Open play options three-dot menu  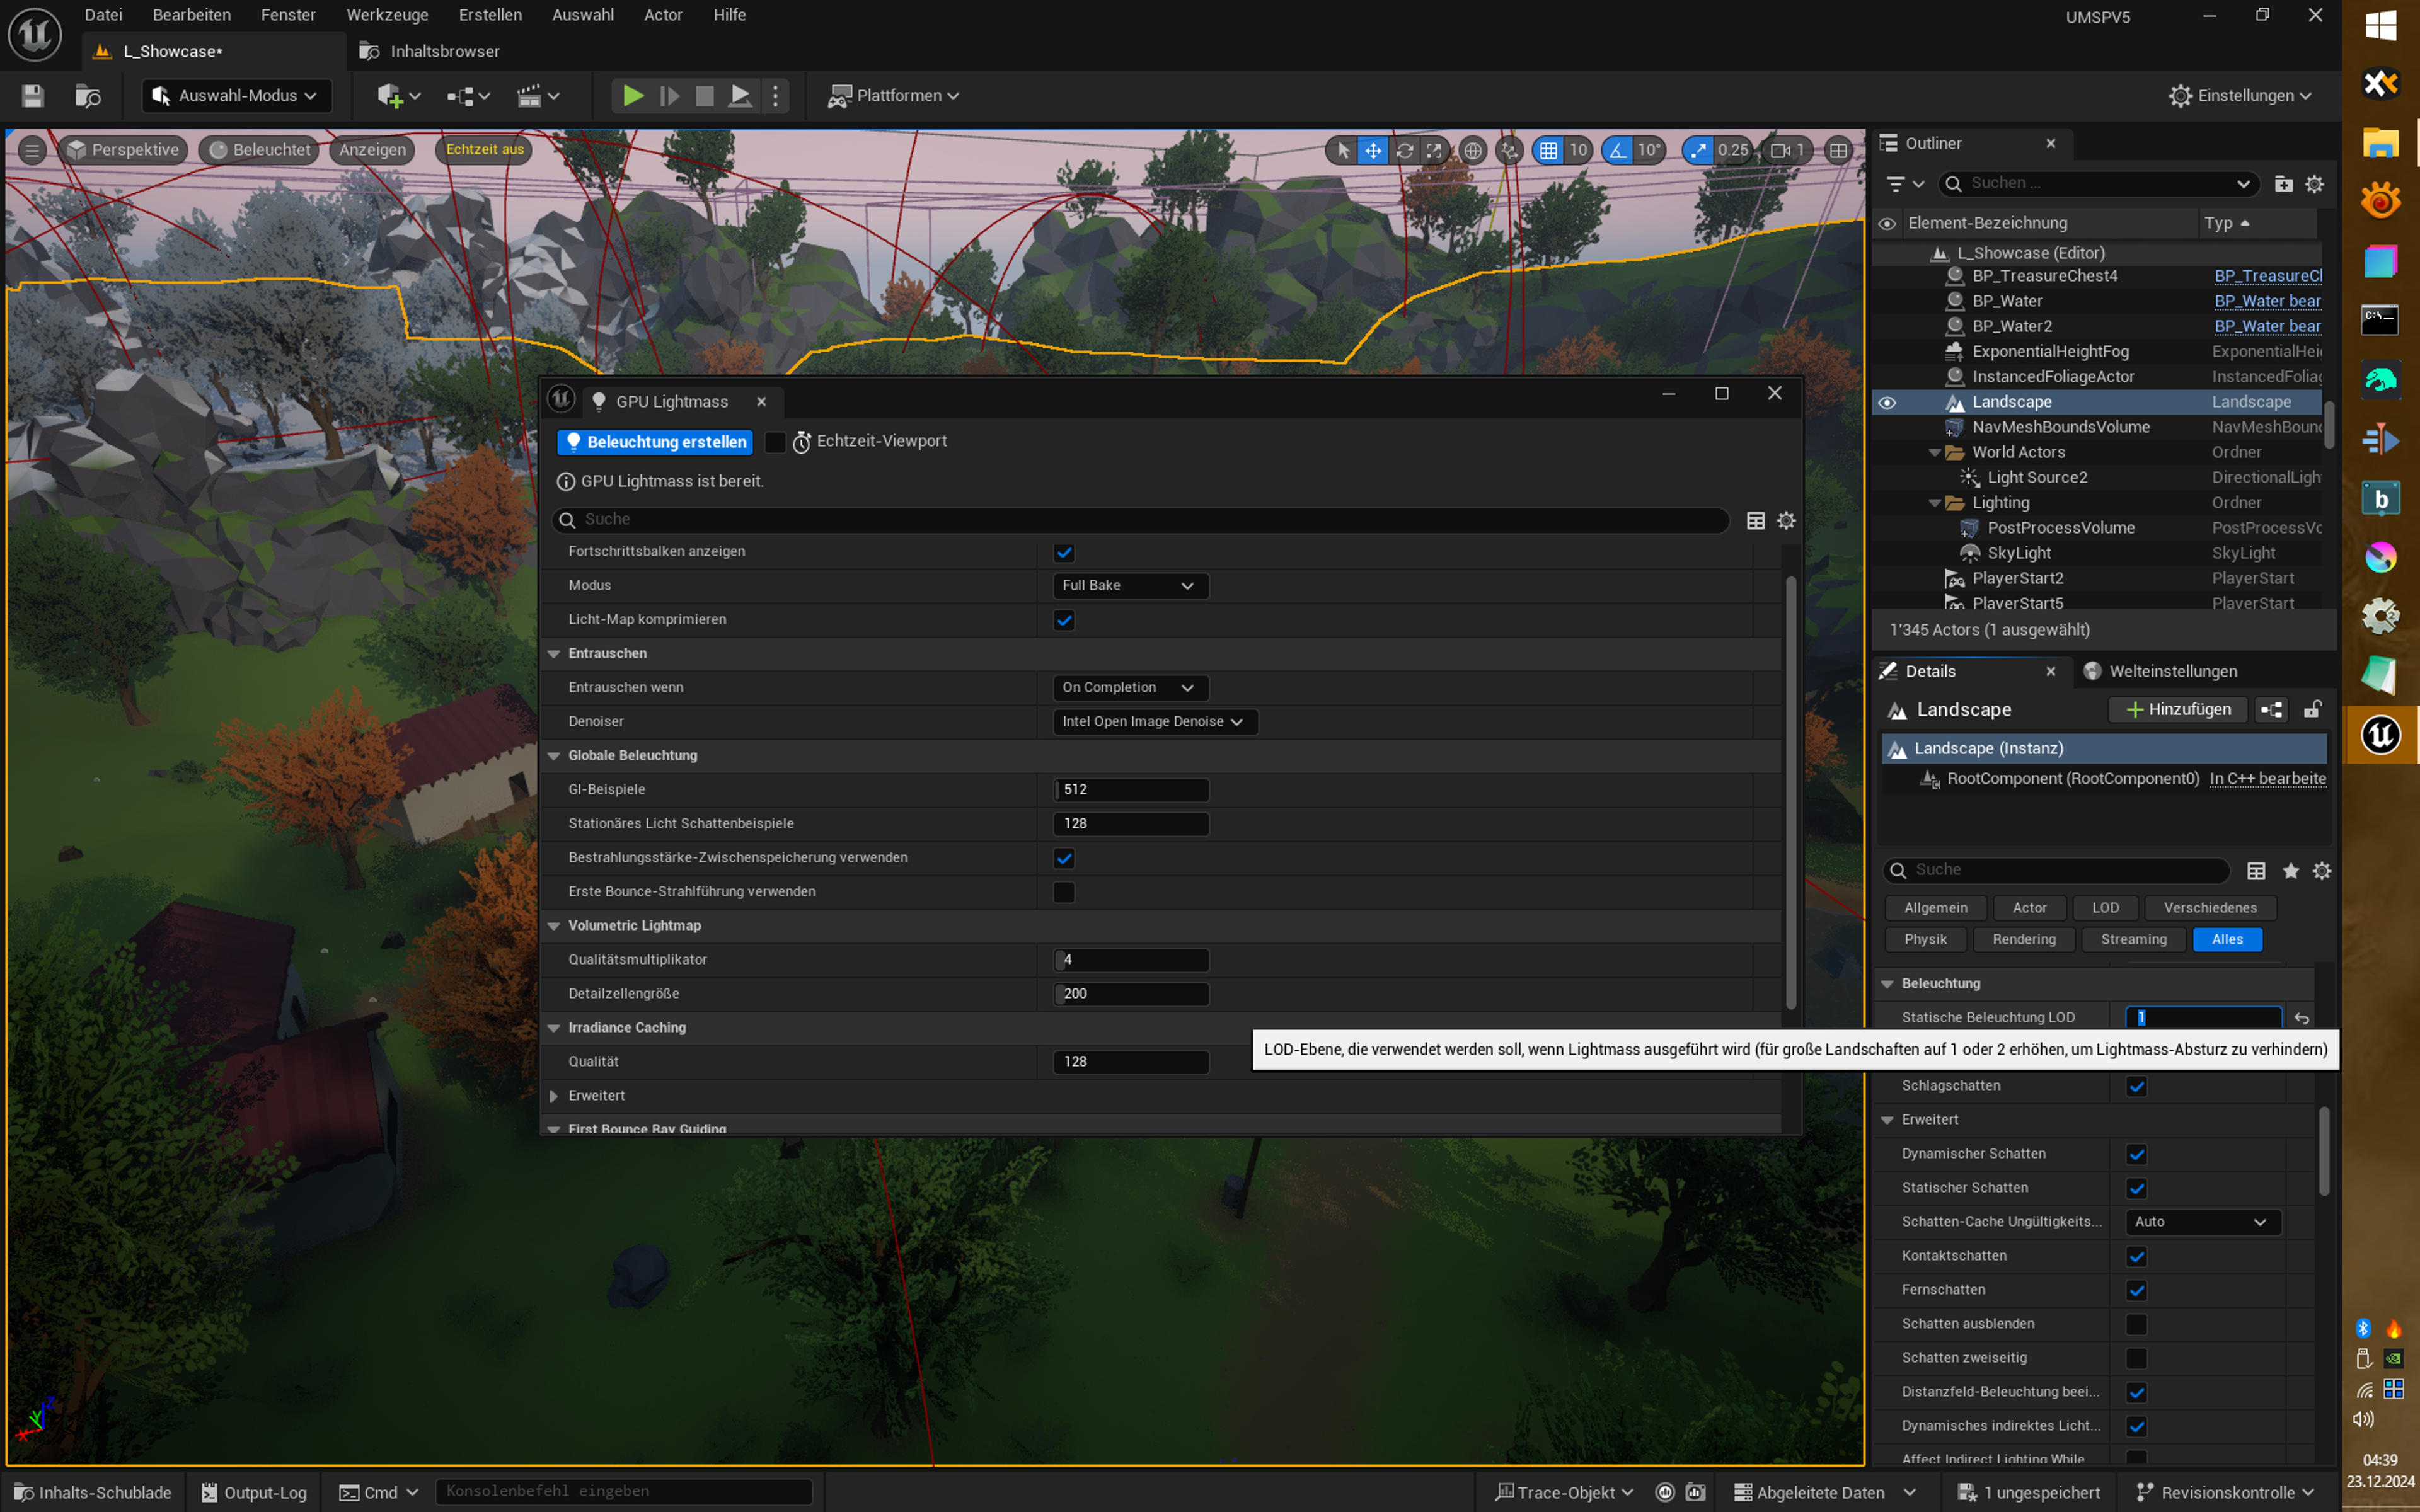click(x=775, y=96)
